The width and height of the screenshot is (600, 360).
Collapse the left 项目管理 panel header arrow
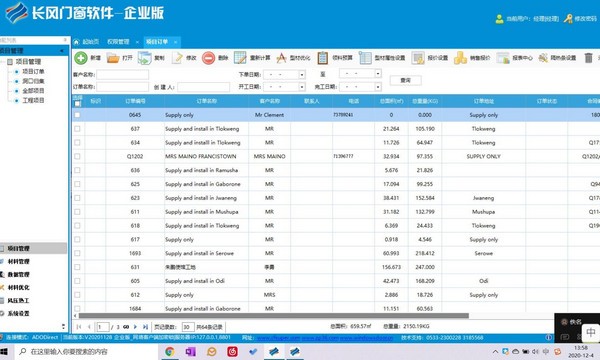click(x=62, y=50)
